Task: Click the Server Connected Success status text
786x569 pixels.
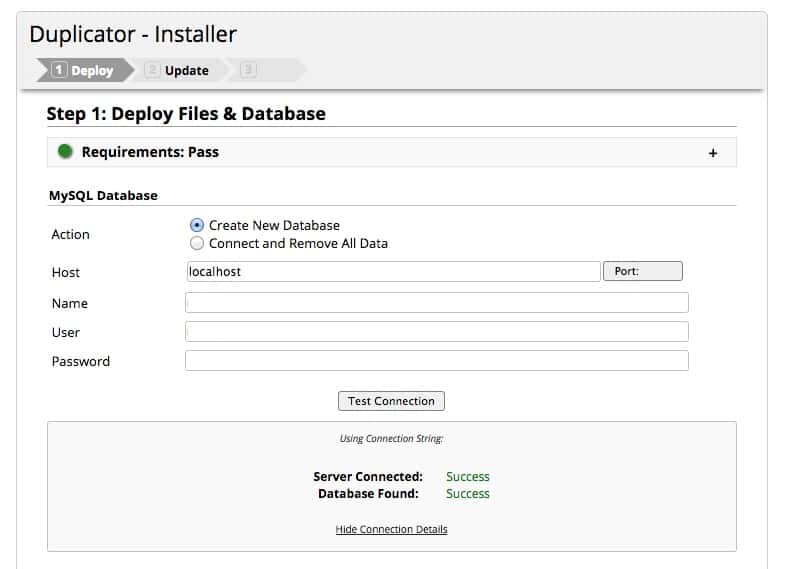Action: 468,476
